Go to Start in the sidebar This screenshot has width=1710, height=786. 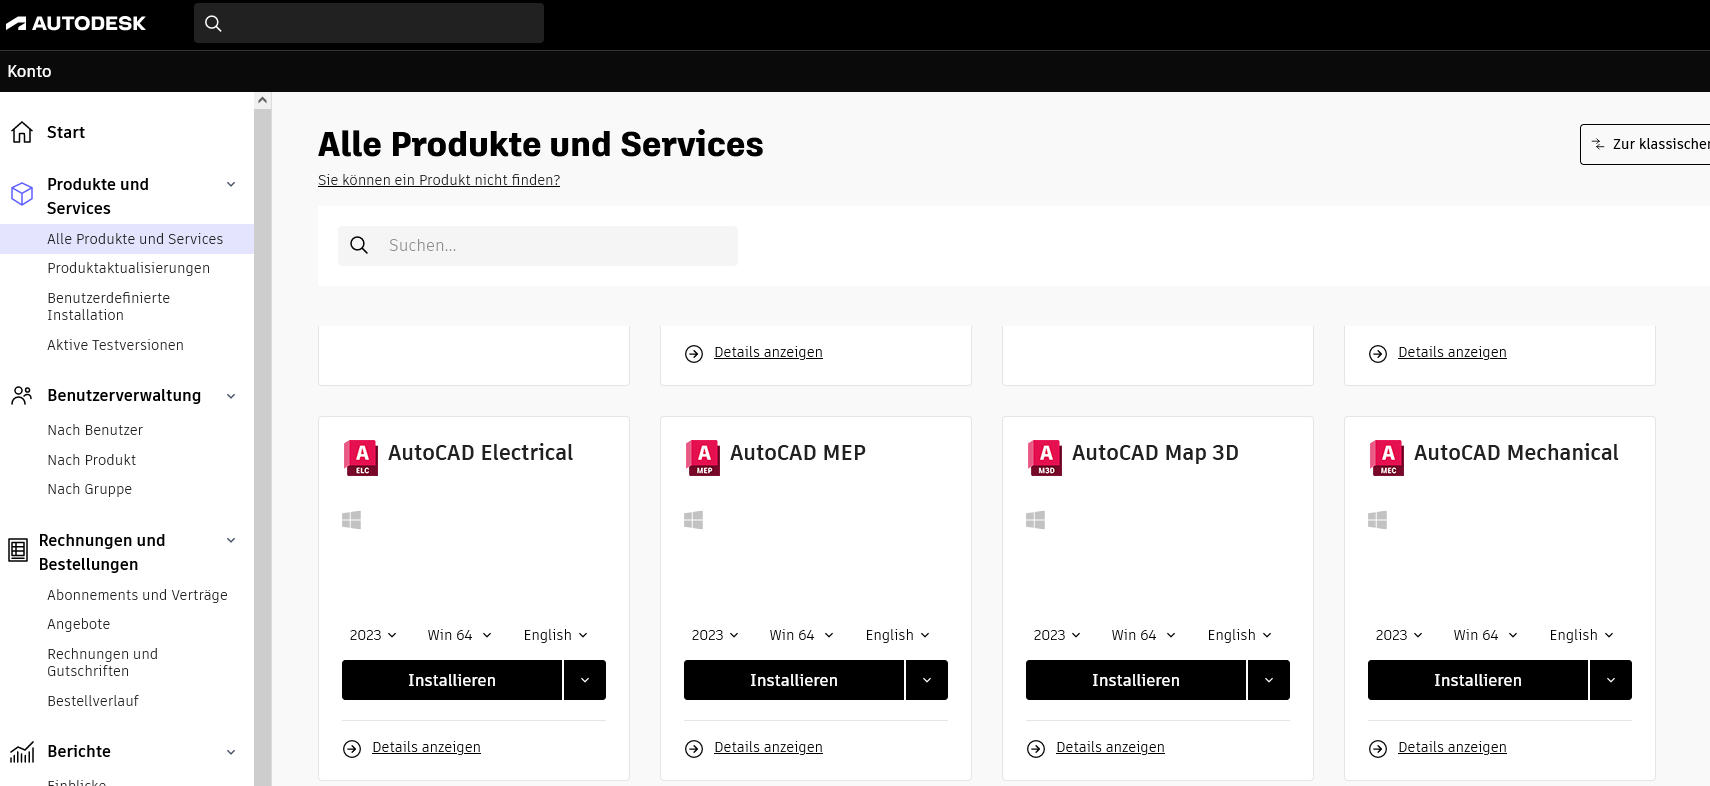point(66,132)
